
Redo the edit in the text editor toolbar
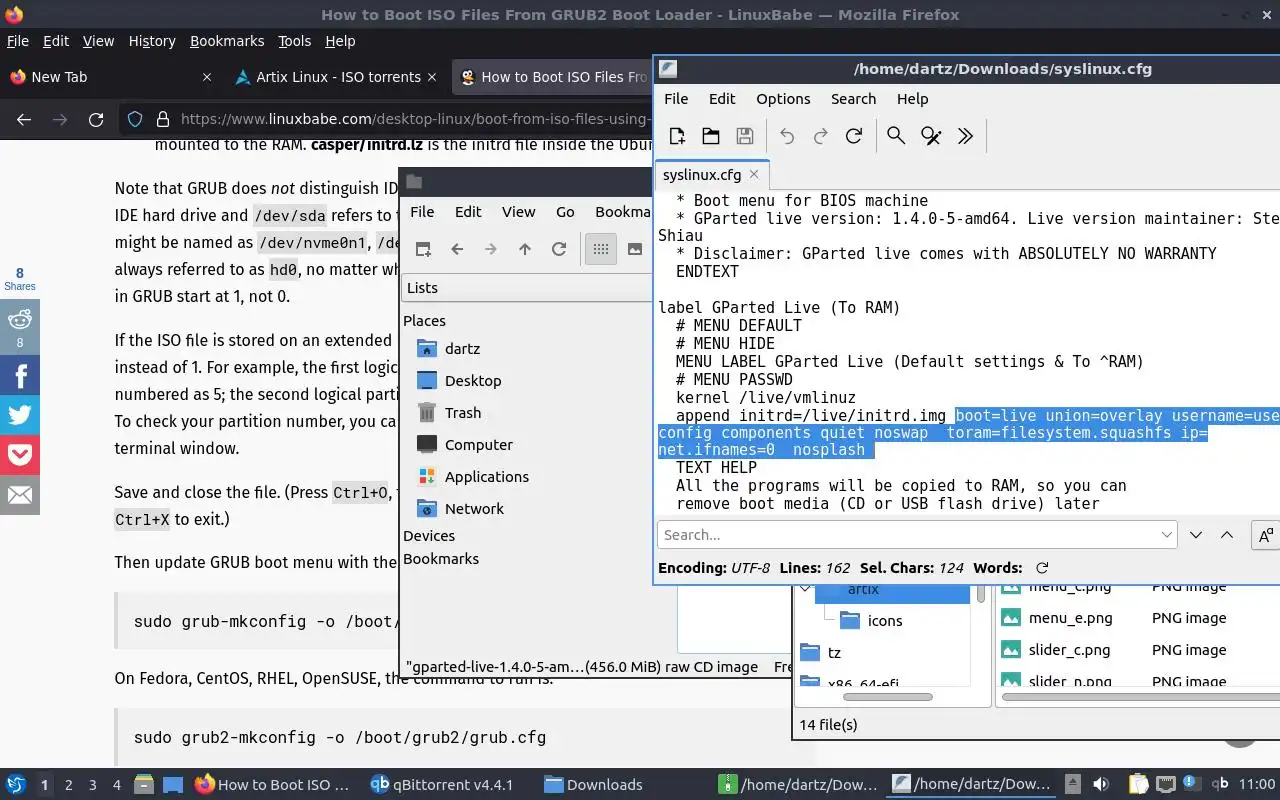coord(820,136)
